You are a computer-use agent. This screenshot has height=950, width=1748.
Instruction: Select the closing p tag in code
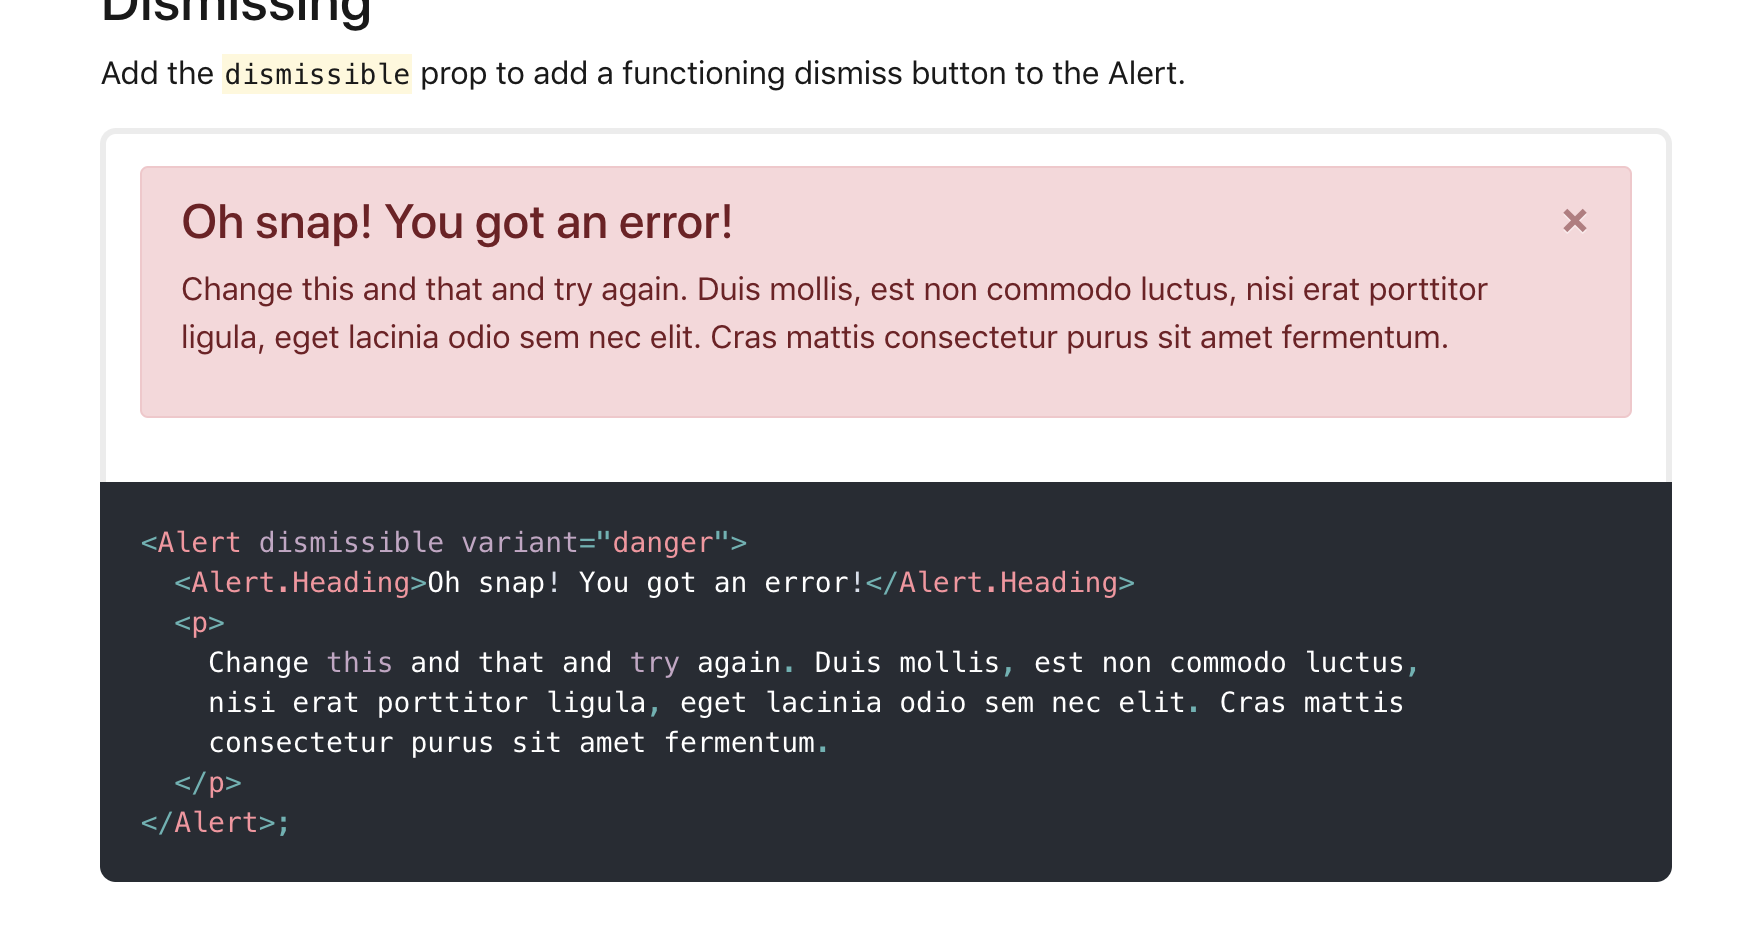click(x=208, y=782)
